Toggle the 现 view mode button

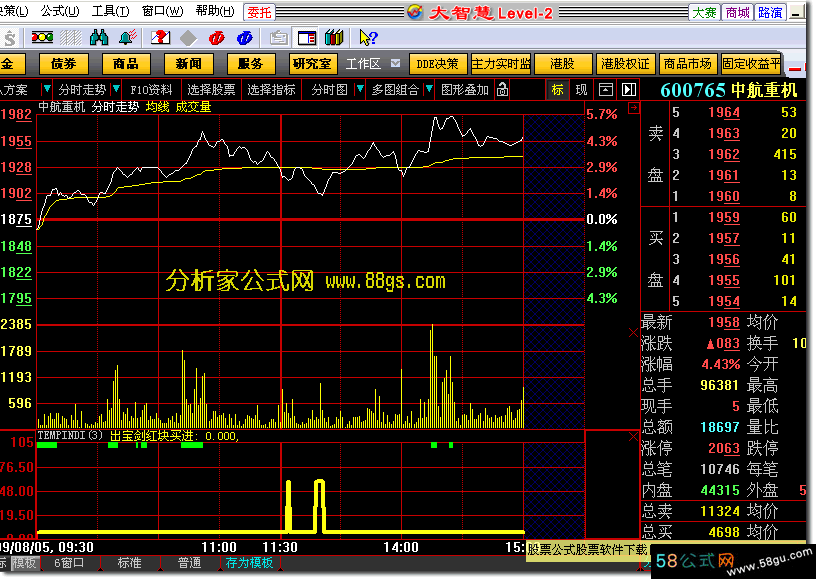(581, 89)
